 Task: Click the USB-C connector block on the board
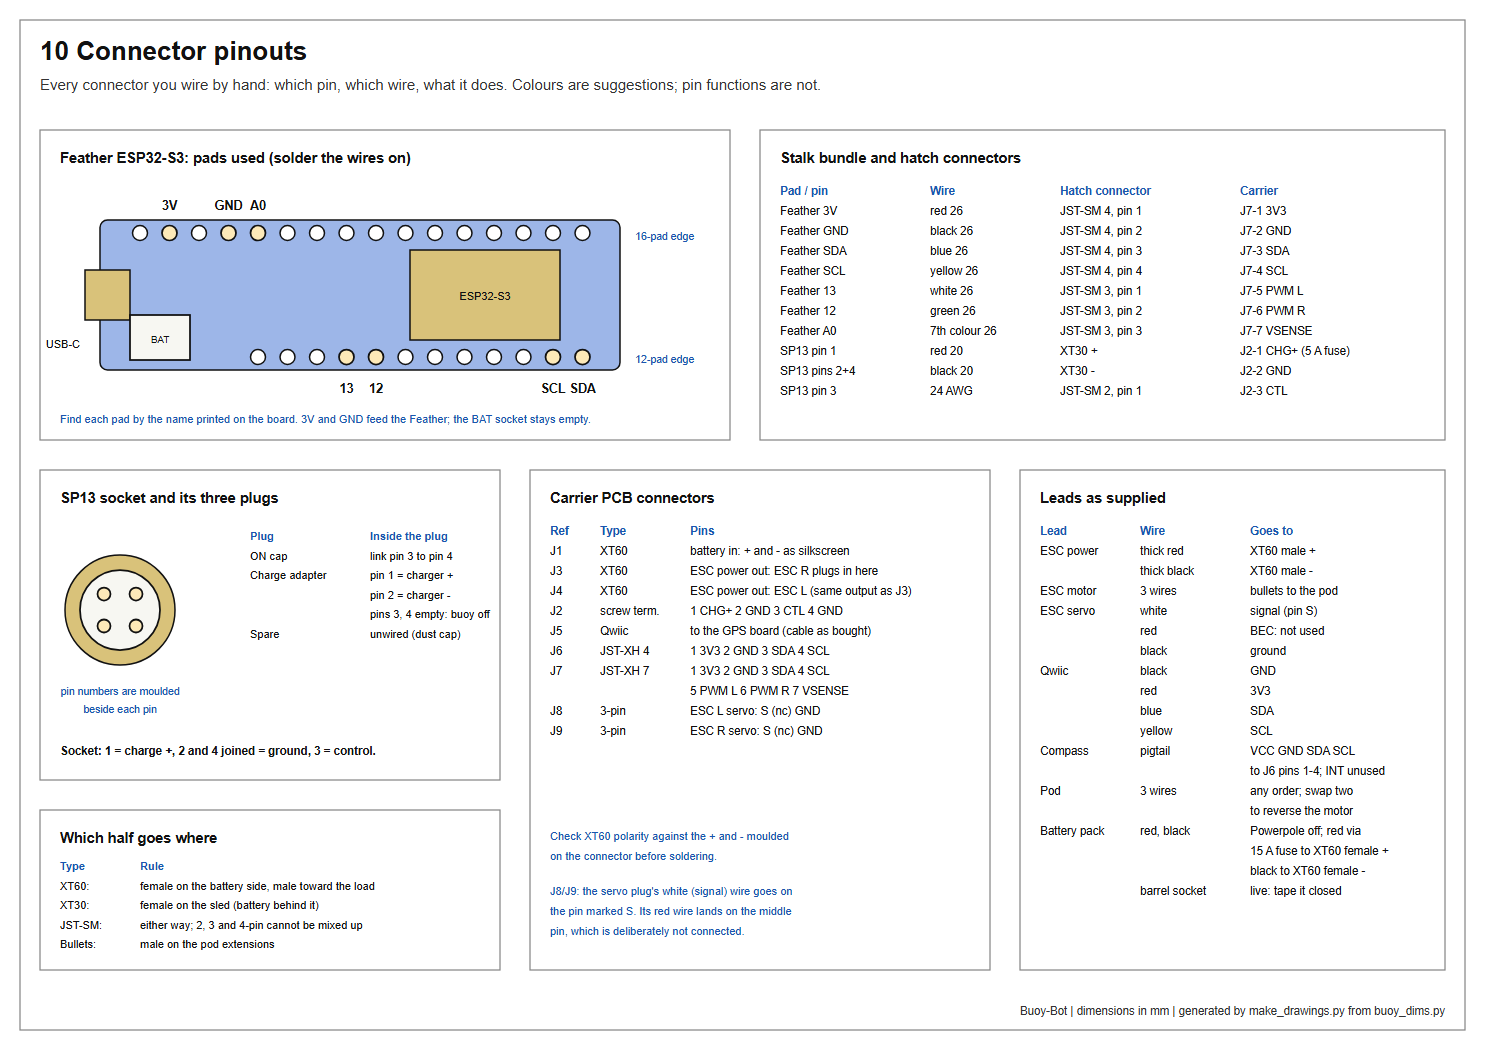[107, 295]
